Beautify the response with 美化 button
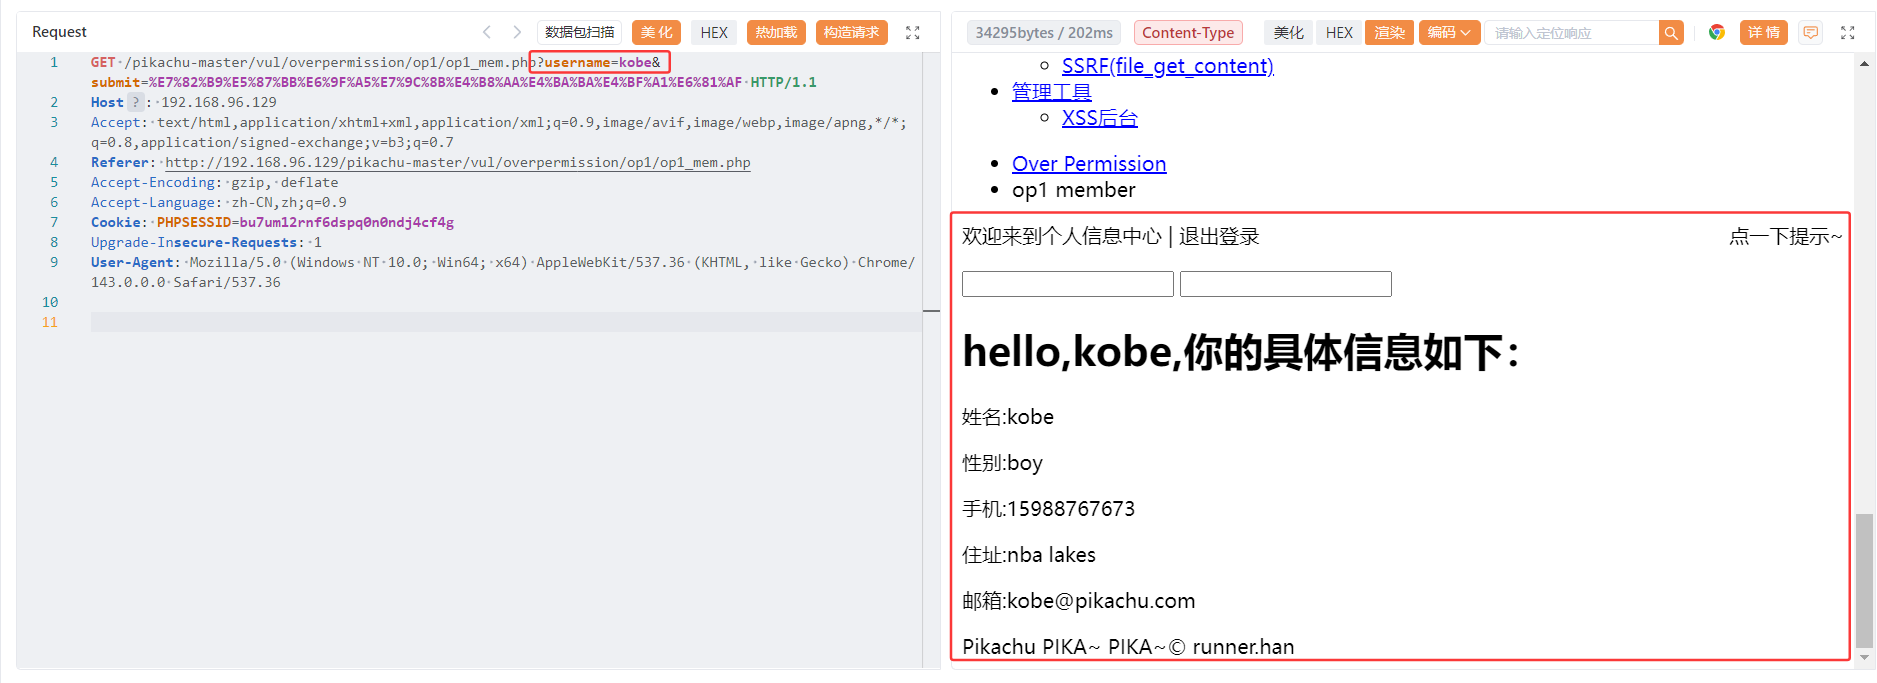The image size is (1877, 683). click(1289, 32)
